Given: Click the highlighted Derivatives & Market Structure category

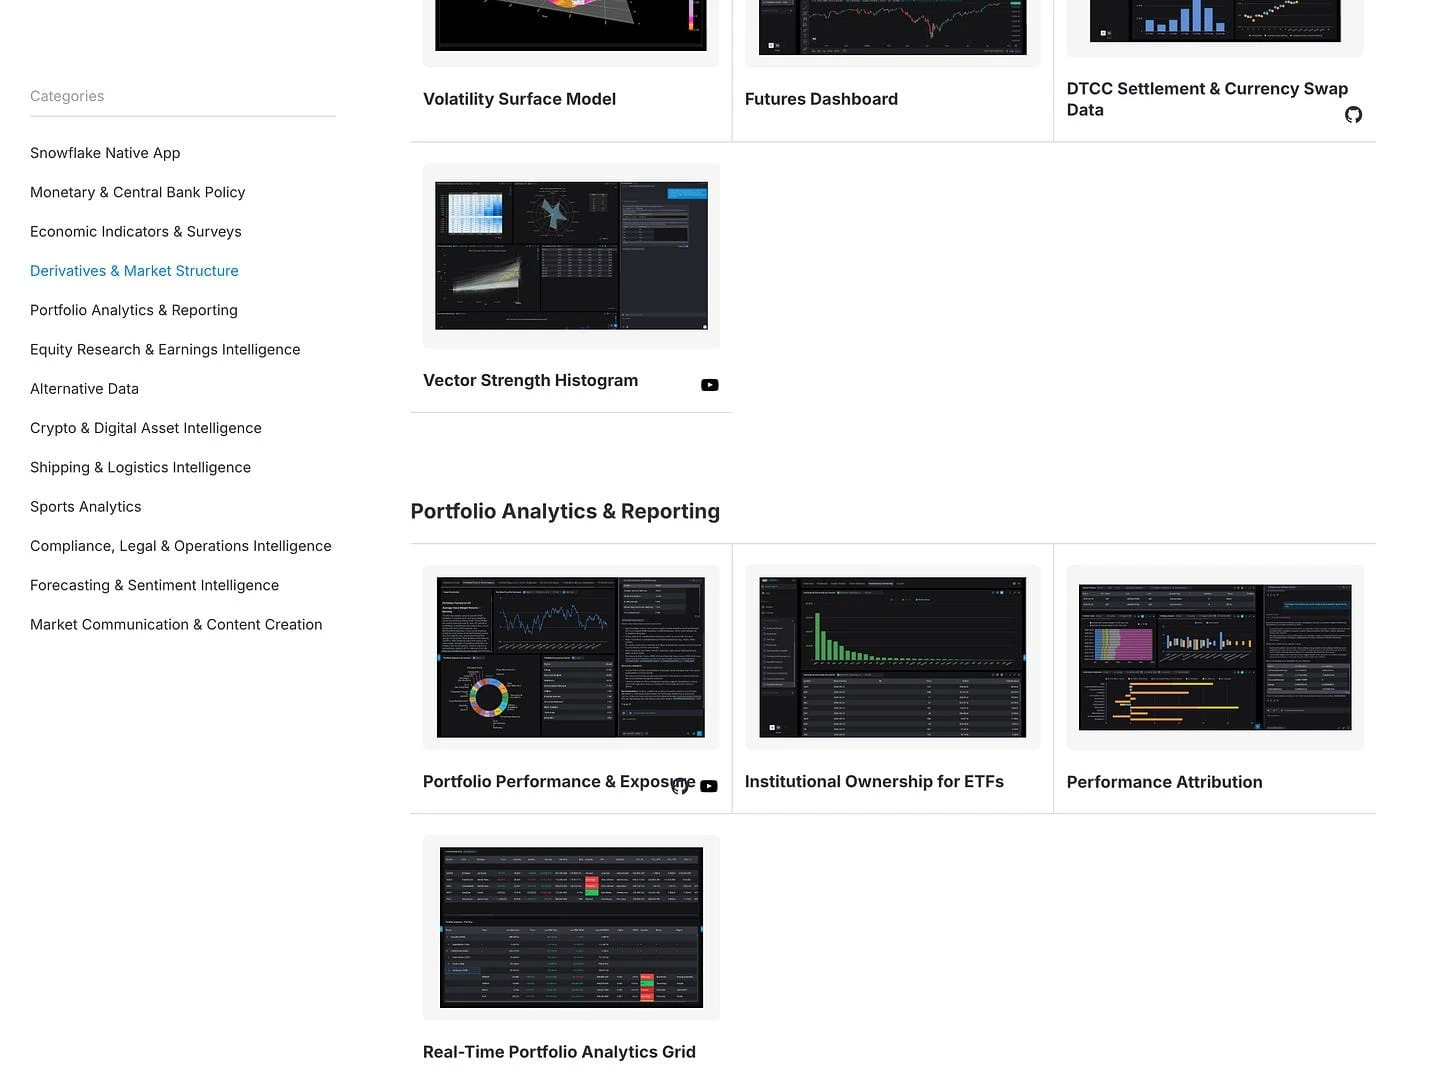Looking at the screenshot, I should coord(134,270).
